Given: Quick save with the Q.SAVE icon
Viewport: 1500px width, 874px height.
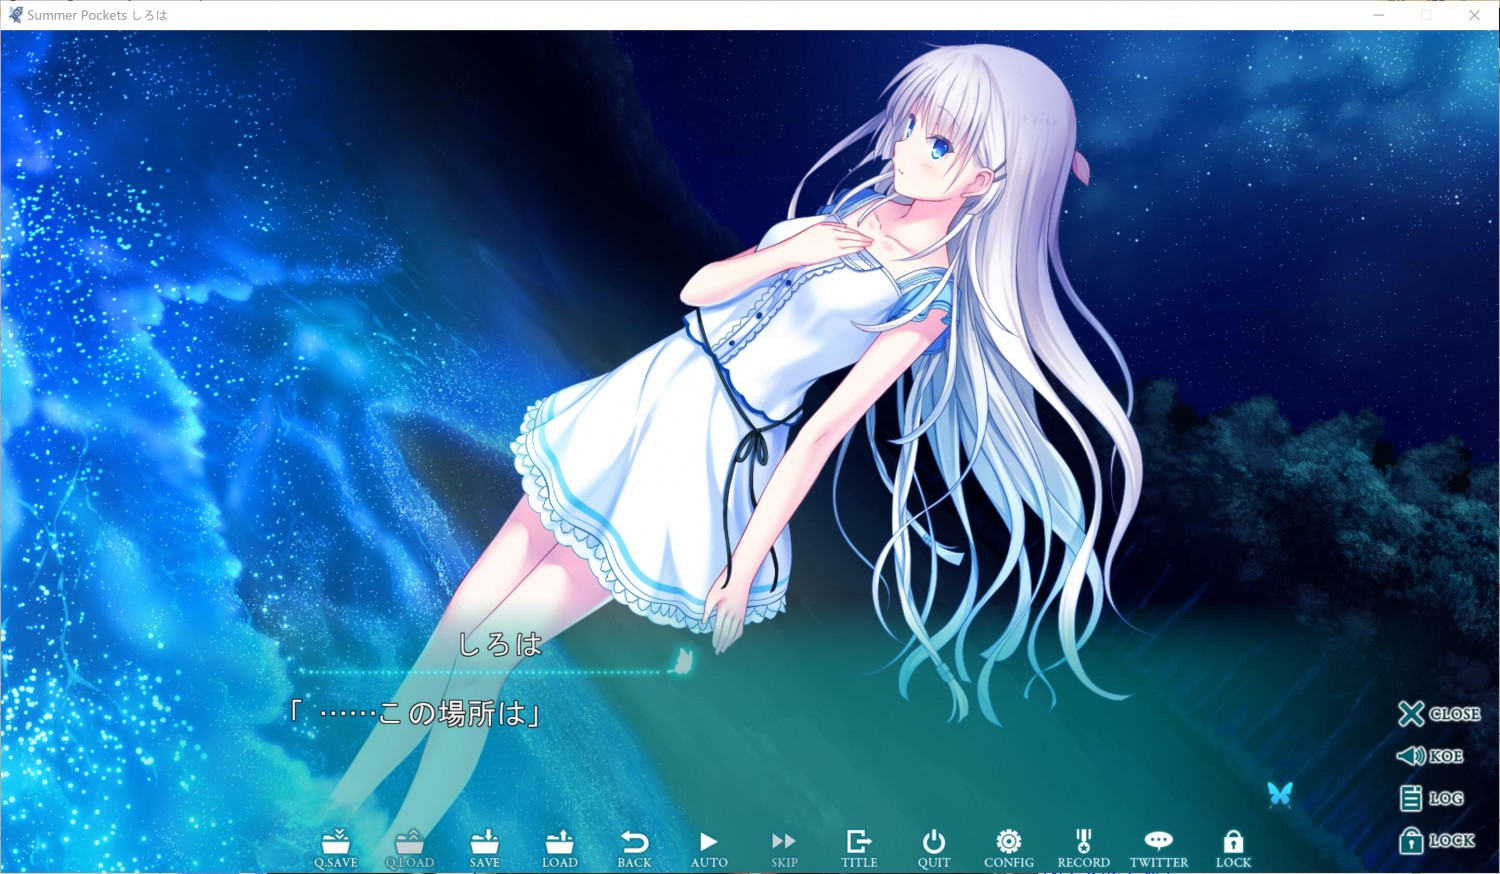Looking at the screenshot, I should (335, 849).
